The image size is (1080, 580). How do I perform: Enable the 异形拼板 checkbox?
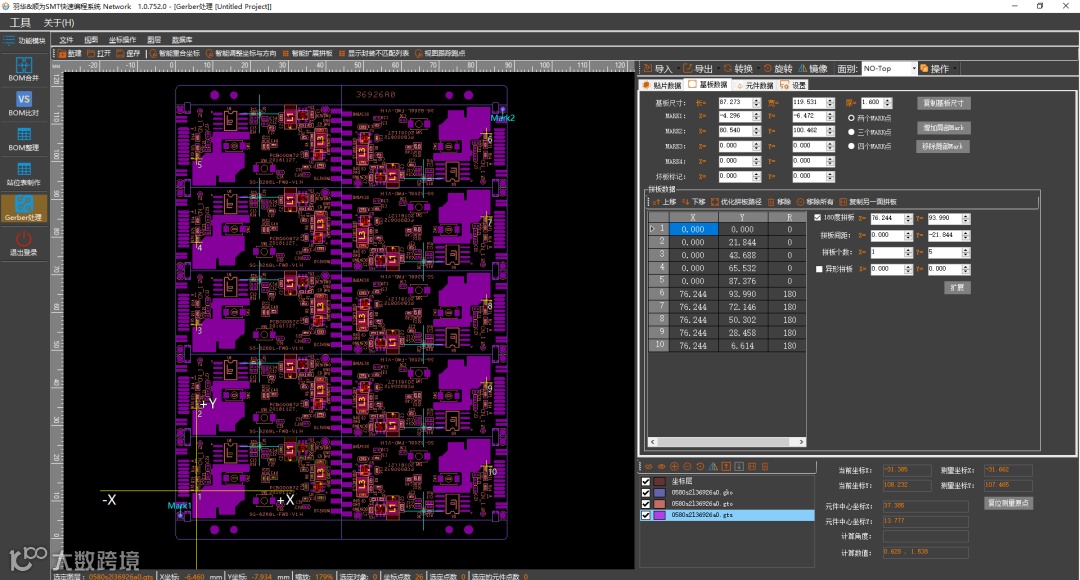[818, 269]
